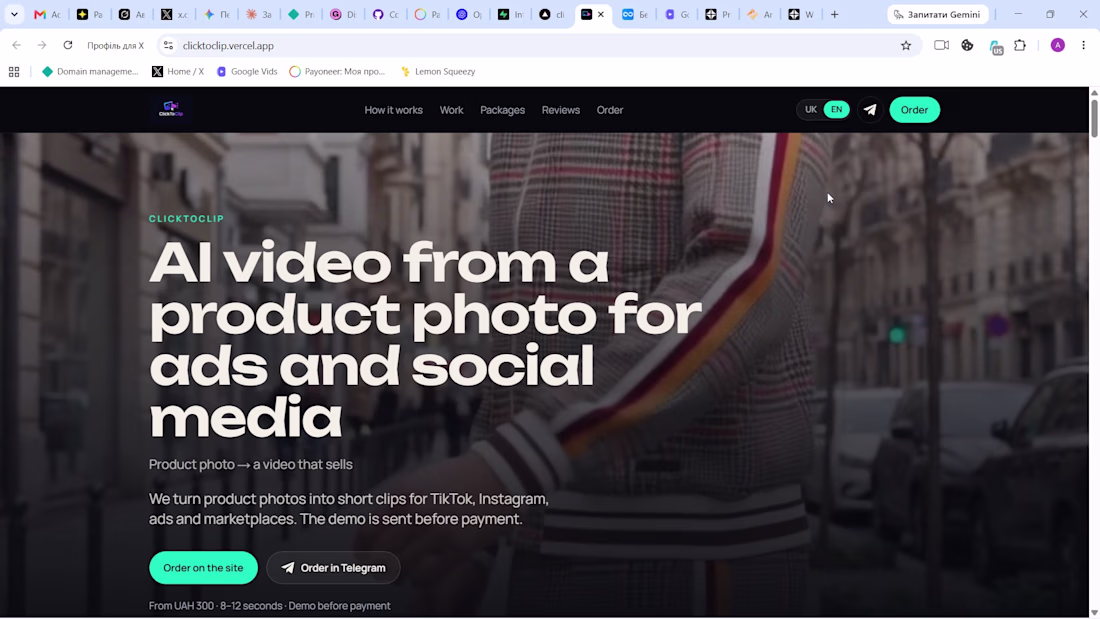Select the EN language option
This screenshot has width=1100, height=619.
[x=836, y=109]
